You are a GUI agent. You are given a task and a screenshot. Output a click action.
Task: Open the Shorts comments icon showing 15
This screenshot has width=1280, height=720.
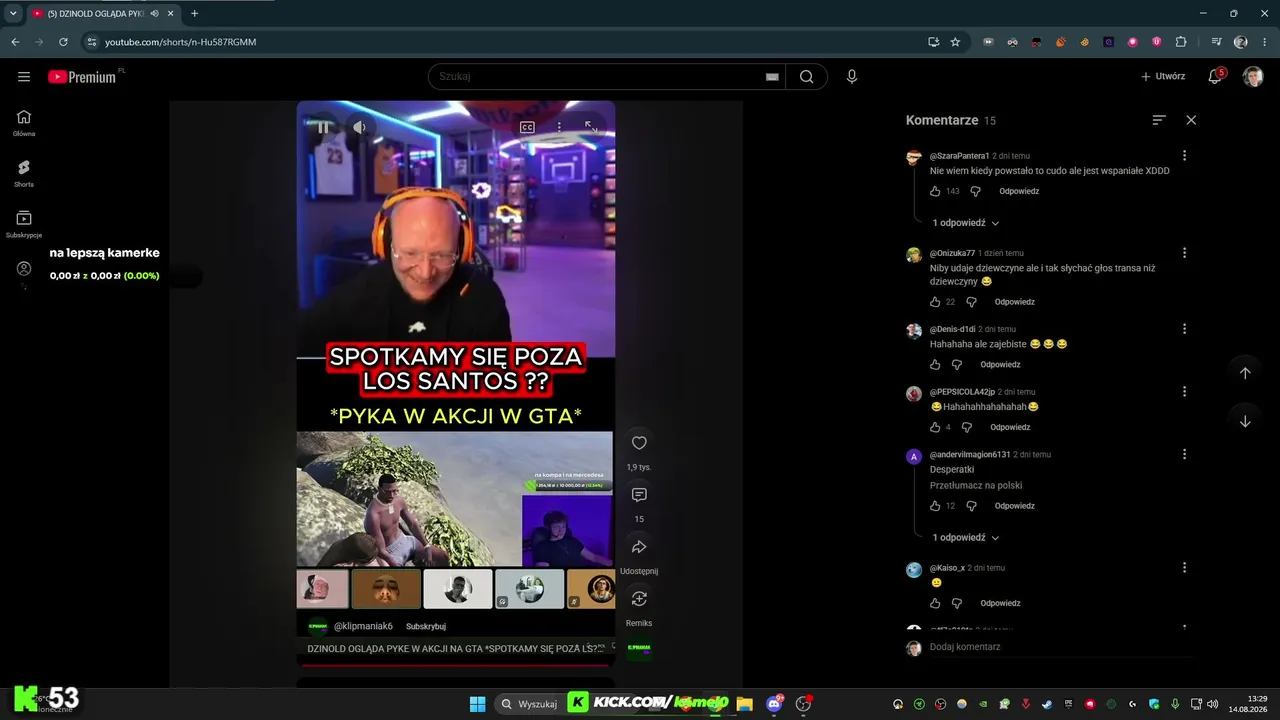[639, 495]
